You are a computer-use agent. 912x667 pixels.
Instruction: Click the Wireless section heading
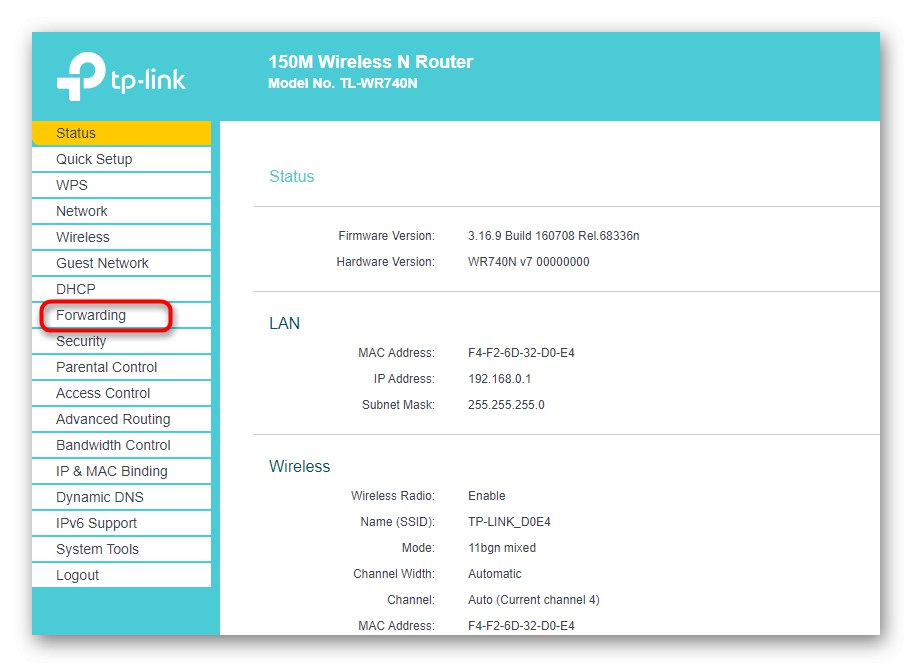pyautogui.click(x=299, y=466)
